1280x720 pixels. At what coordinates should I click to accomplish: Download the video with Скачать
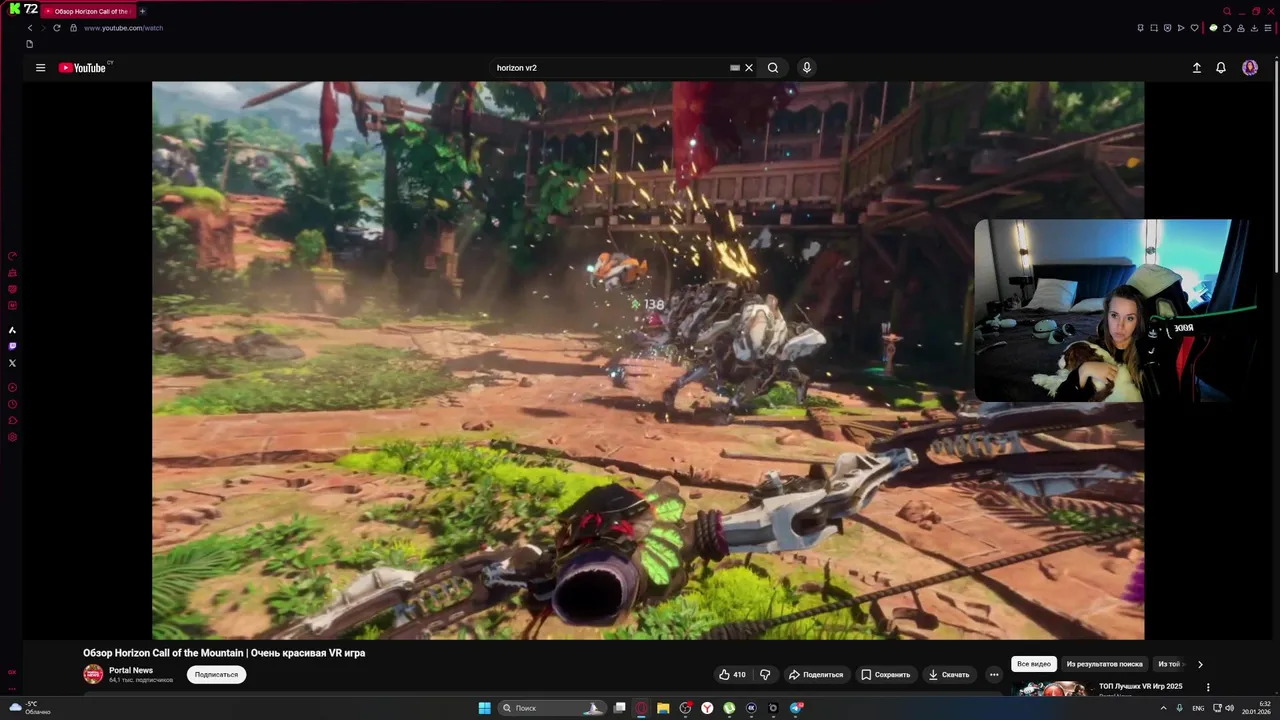point(949,675)
